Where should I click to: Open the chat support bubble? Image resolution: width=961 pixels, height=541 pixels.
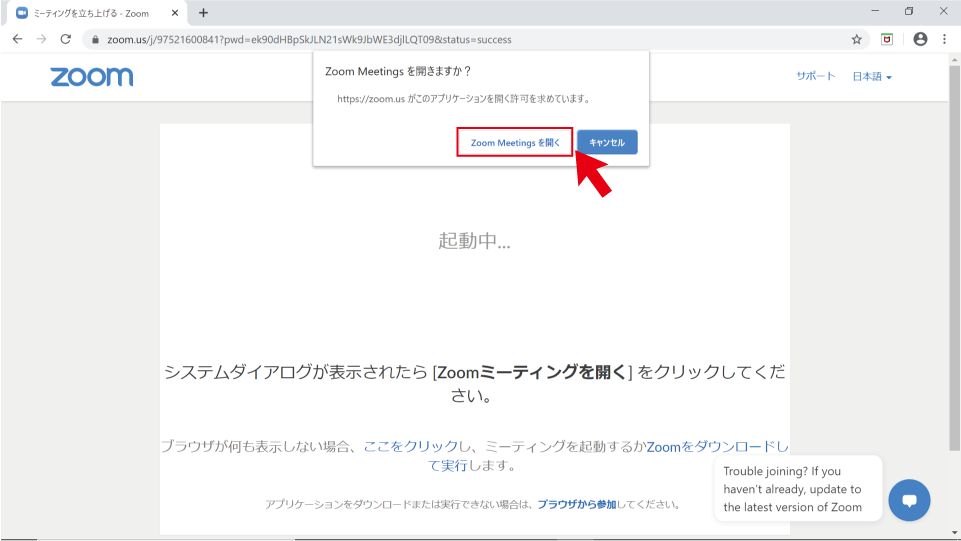[x=909, y=500]
